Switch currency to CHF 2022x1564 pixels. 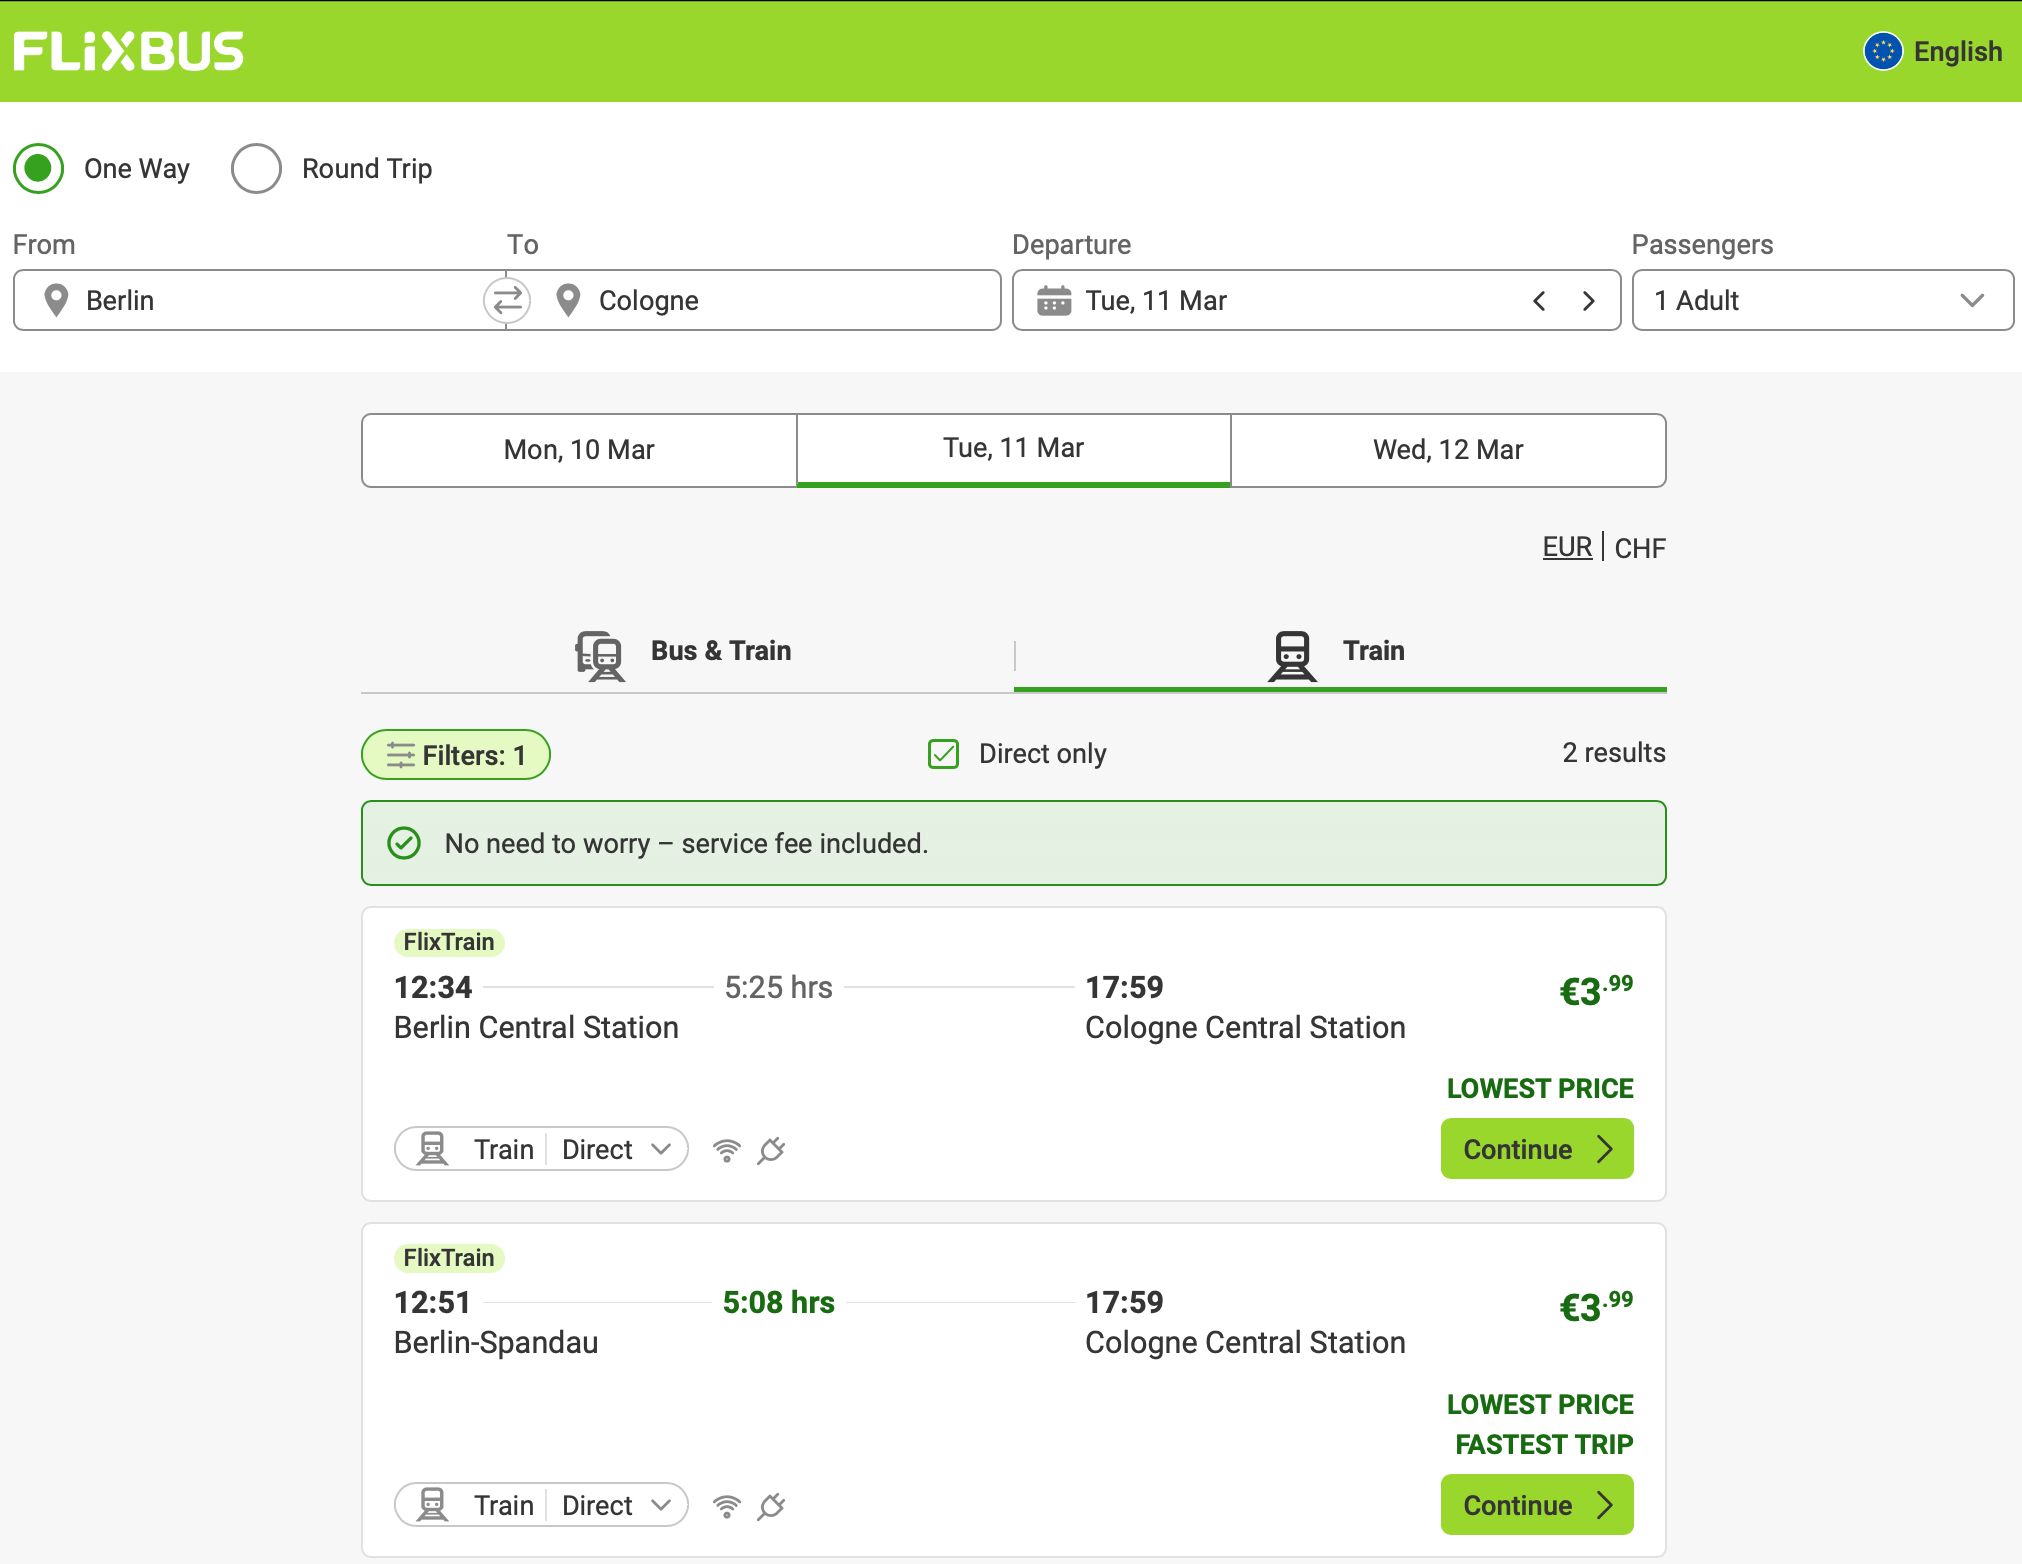1640,548
